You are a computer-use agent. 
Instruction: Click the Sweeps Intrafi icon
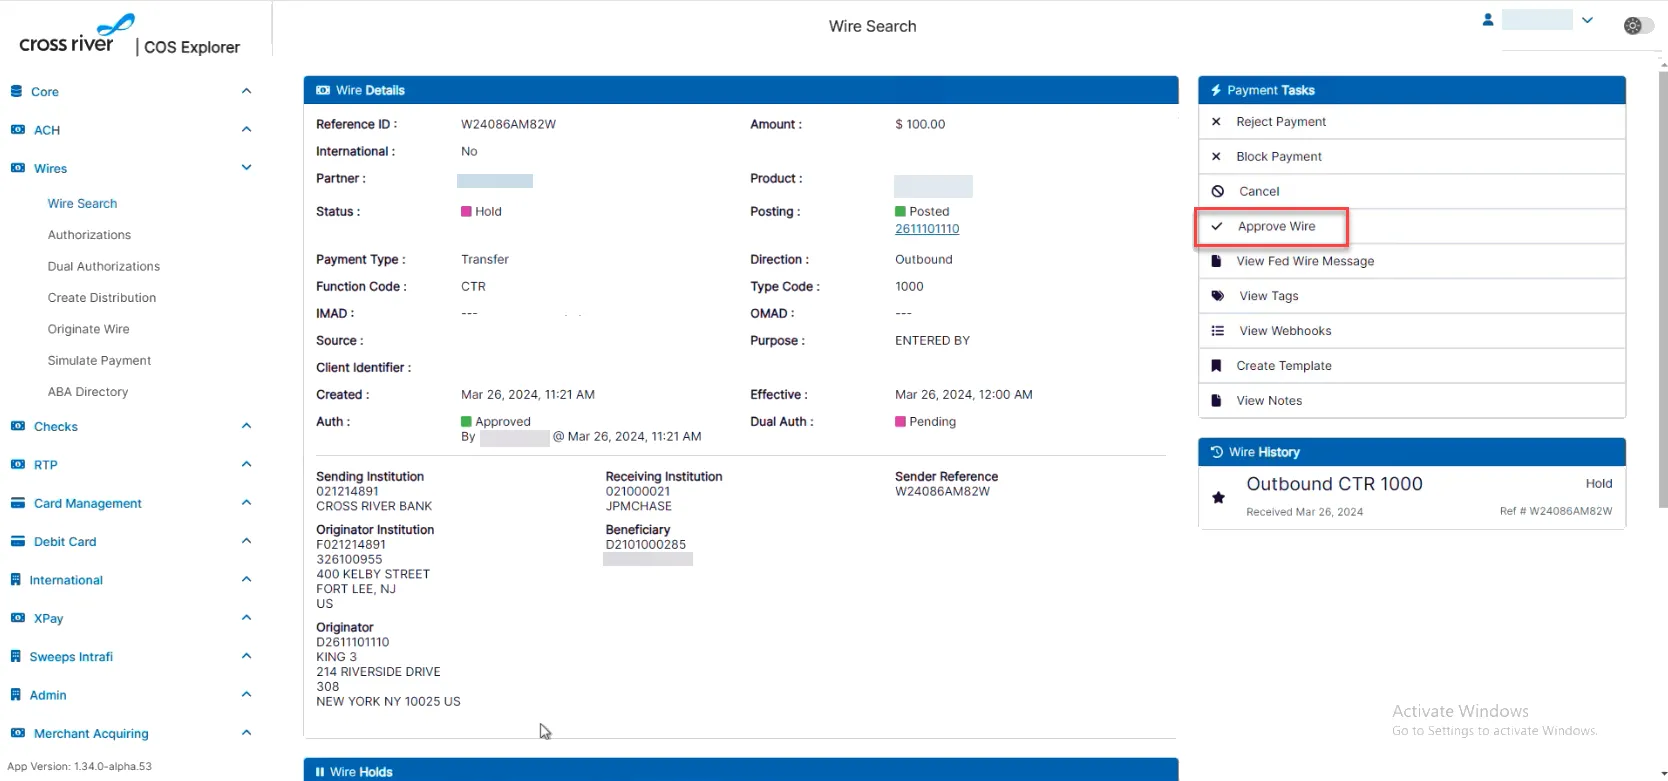coord(16,657)
